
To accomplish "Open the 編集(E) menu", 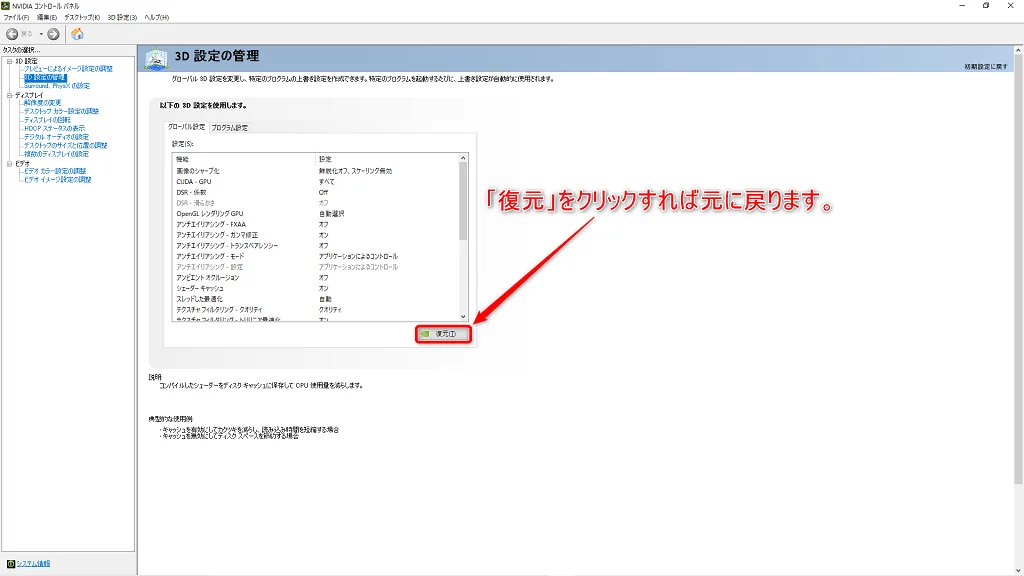I will point(46,18).
